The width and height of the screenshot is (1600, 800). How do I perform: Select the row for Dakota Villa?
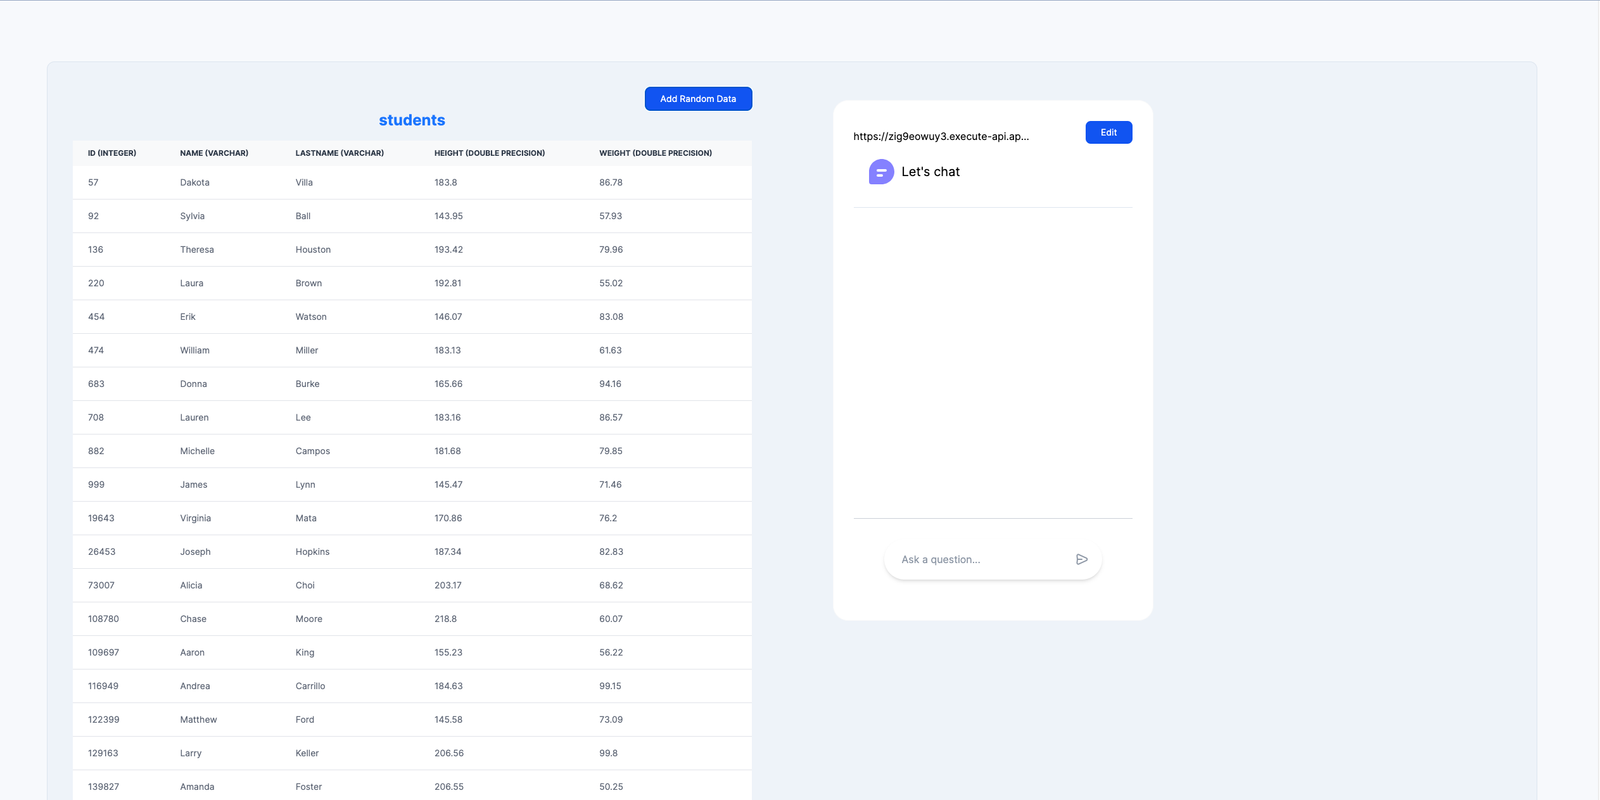coord(411,183)
